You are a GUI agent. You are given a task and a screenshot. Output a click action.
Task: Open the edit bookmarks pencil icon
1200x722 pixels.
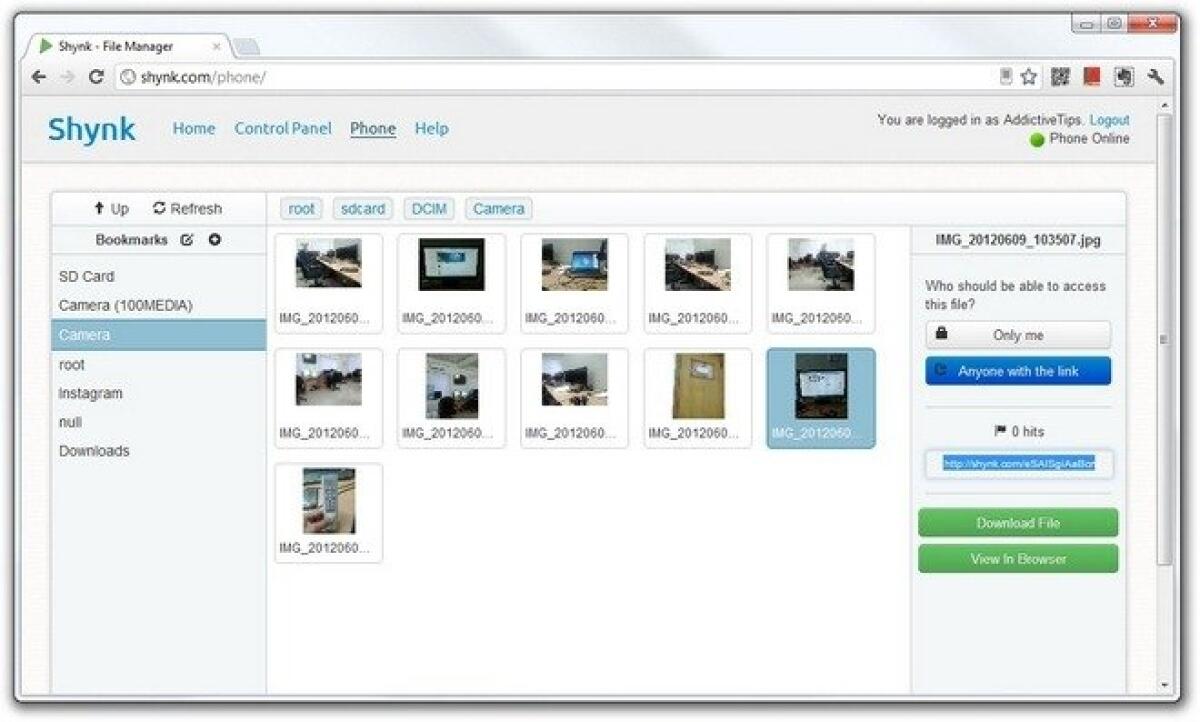click(187, 239)
